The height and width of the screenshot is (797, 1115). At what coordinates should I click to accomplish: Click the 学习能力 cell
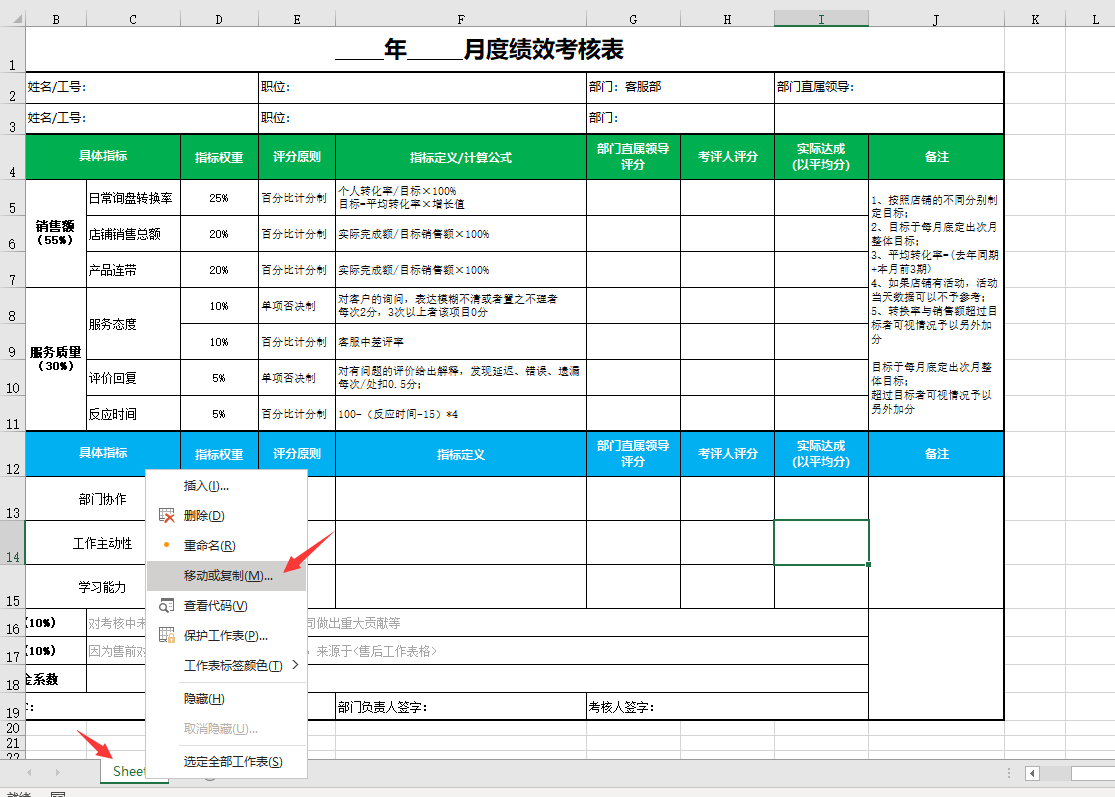pyautogui.click(x=103, y=587)
